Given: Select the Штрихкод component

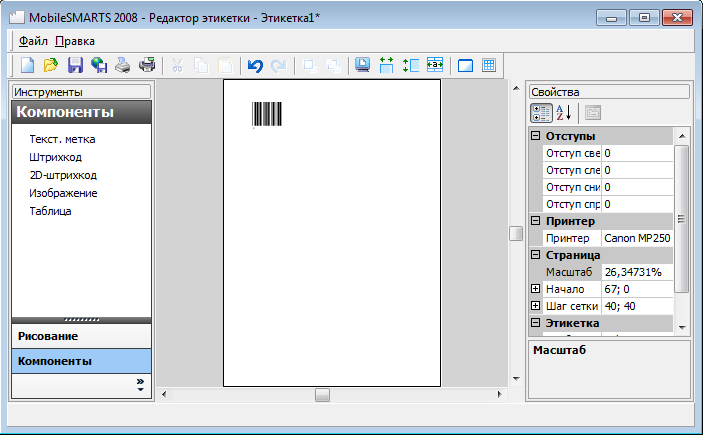Looking at the screenshot, I should coord(56,157).
